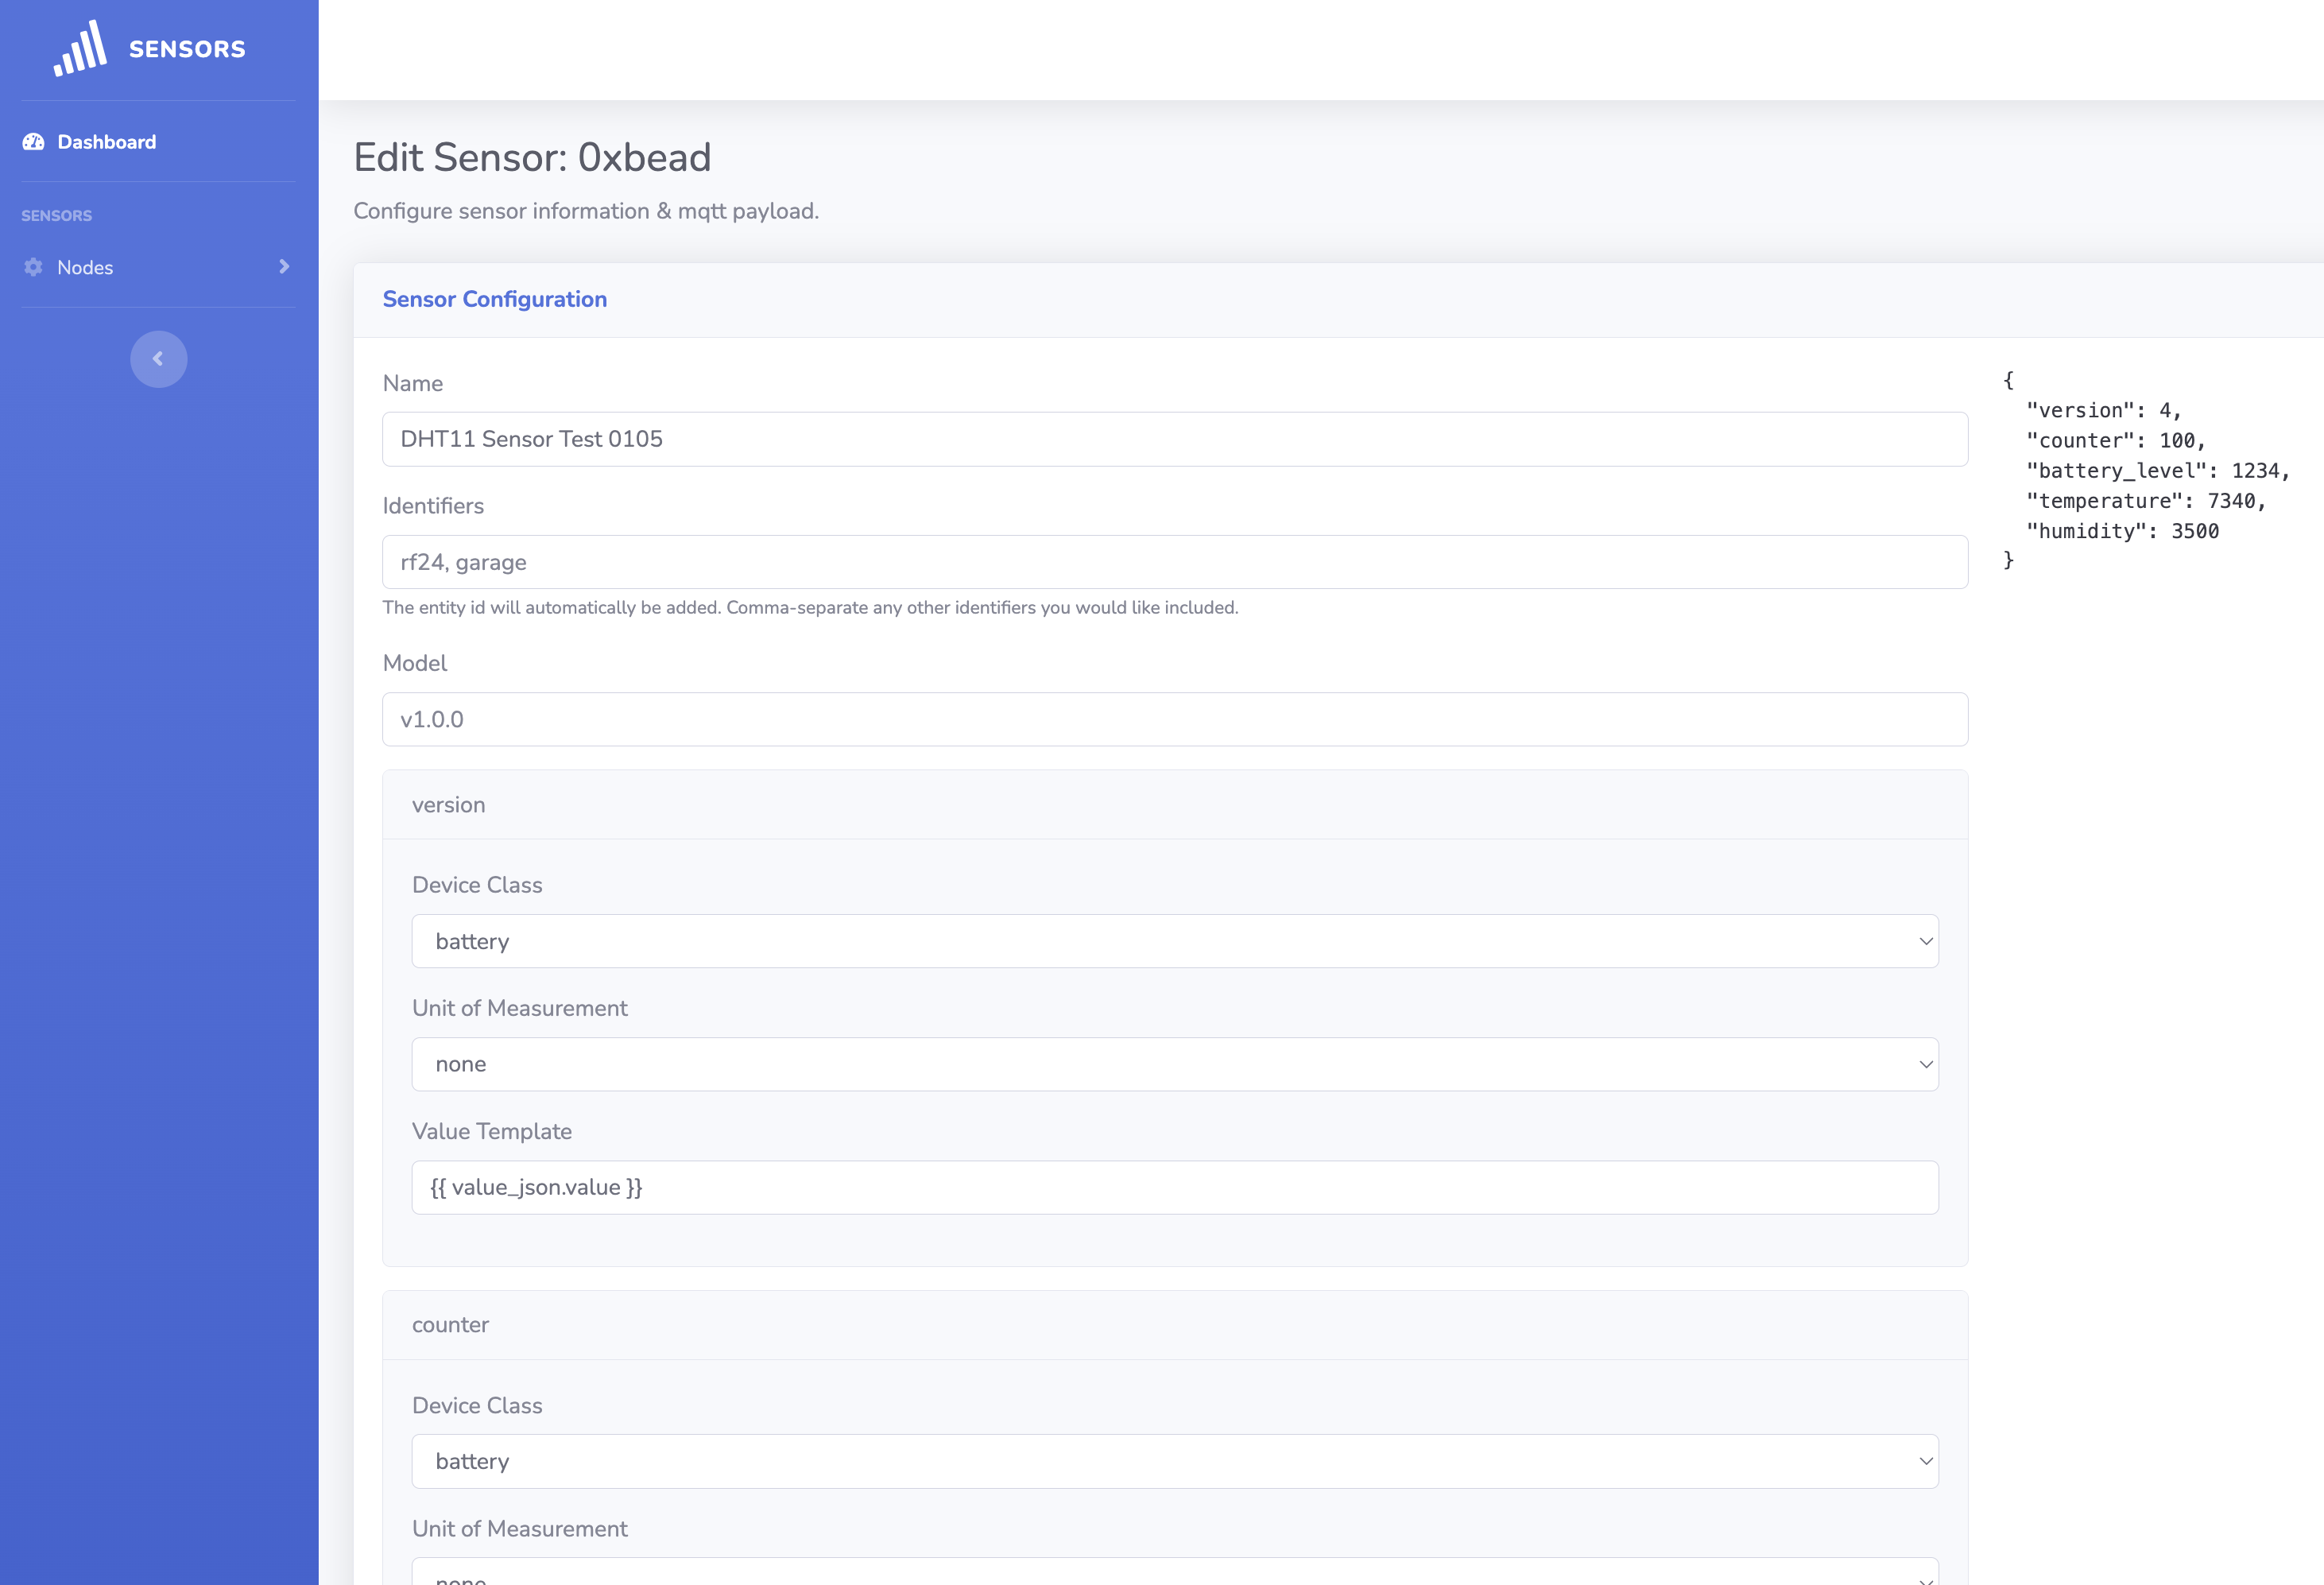Click the Identifiers input field
The height and width of the screenshot is (1585, 2324).
tap(1174, 562)
